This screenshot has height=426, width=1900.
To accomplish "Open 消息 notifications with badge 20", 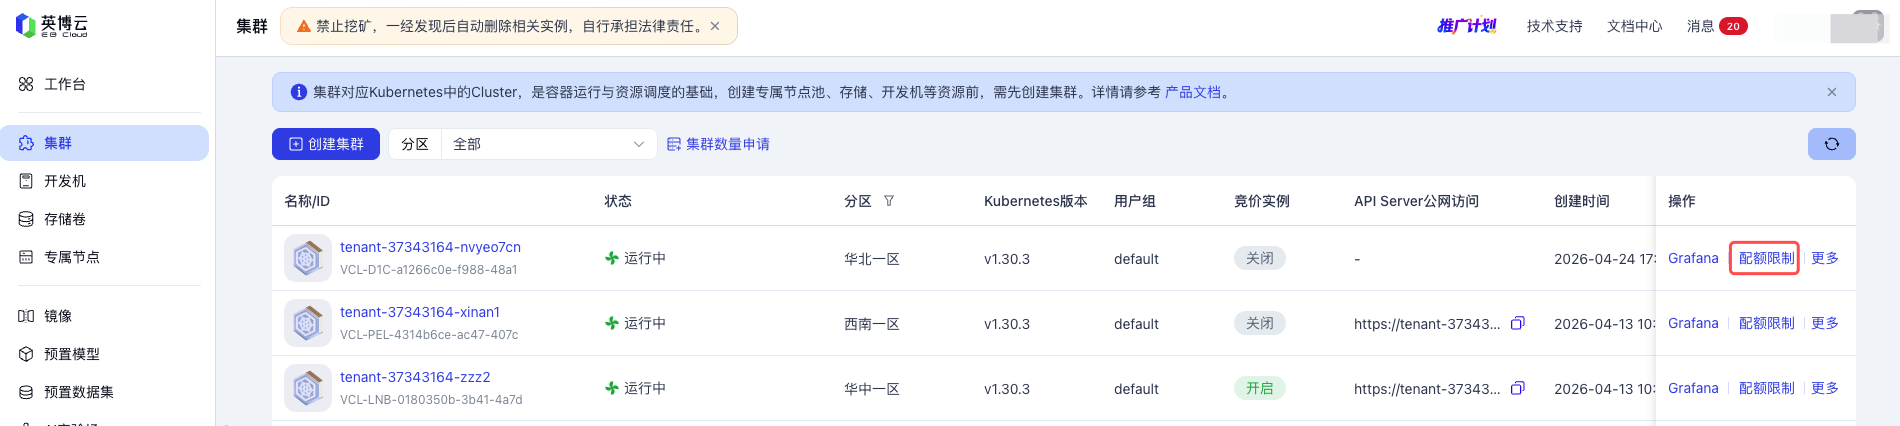I will (1717, 26).
